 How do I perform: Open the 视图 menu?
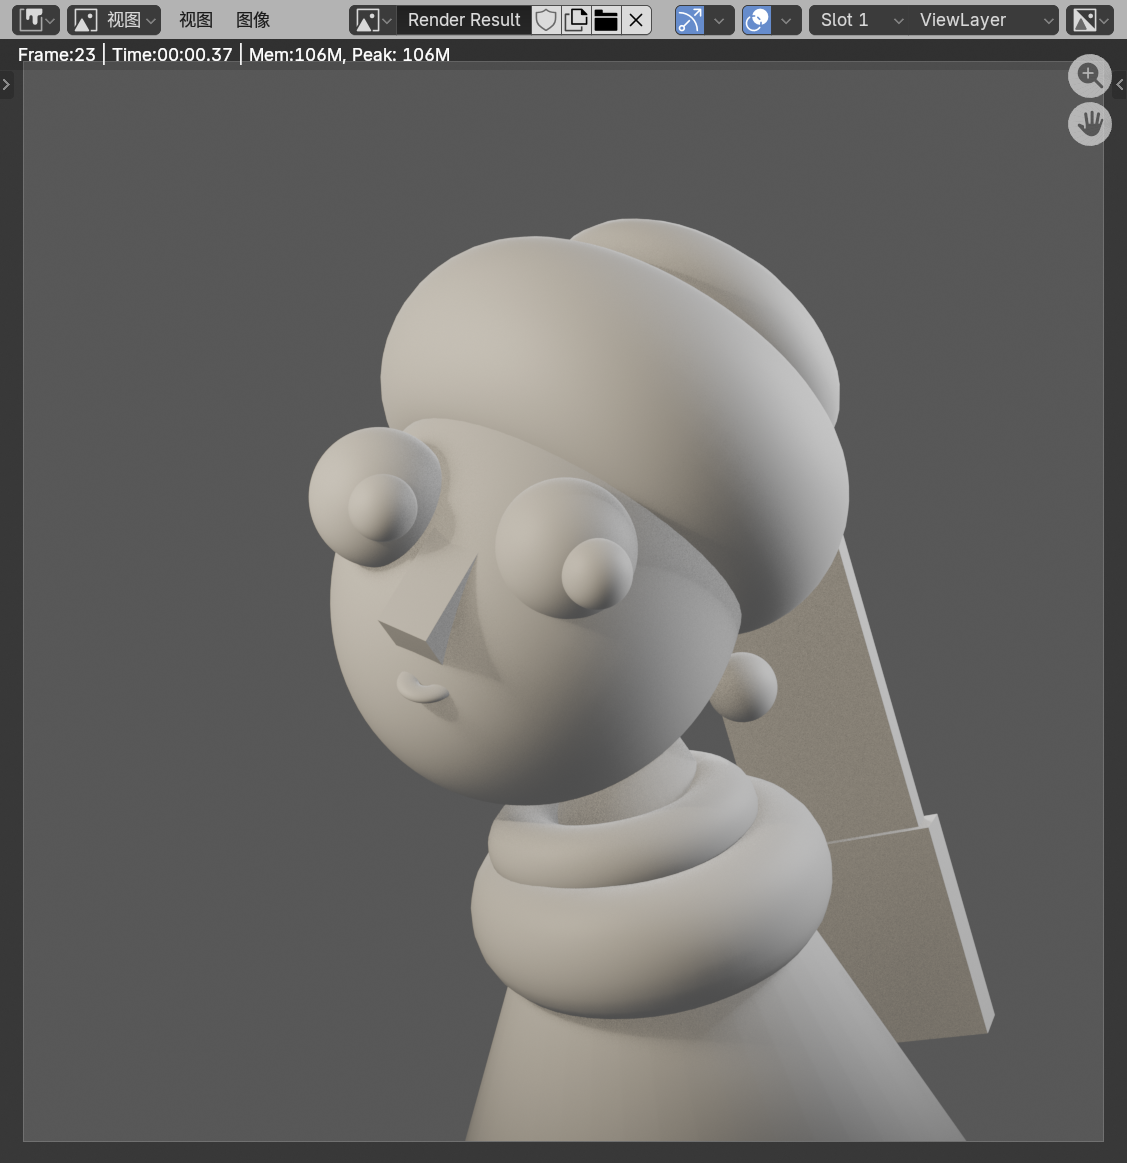coord(196,20)
